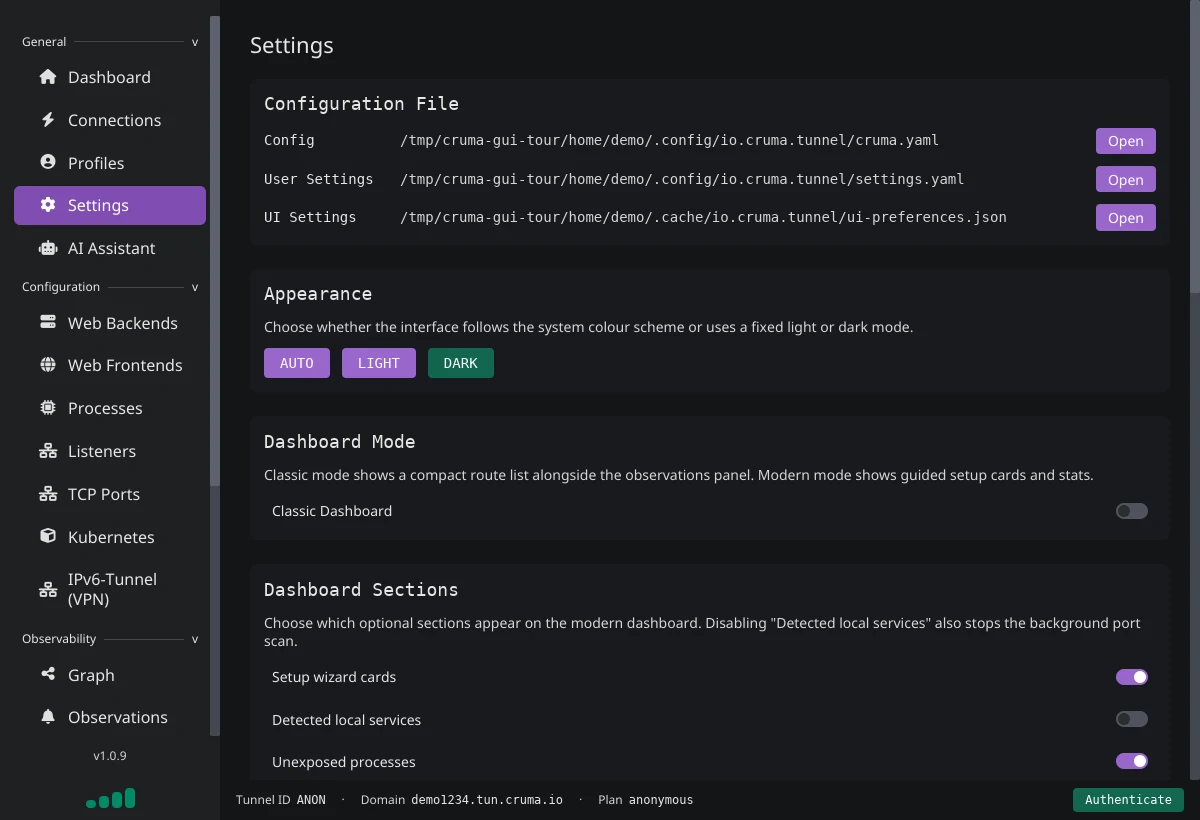
Task: Open the Observations page
Action: (x=110, y=717)
